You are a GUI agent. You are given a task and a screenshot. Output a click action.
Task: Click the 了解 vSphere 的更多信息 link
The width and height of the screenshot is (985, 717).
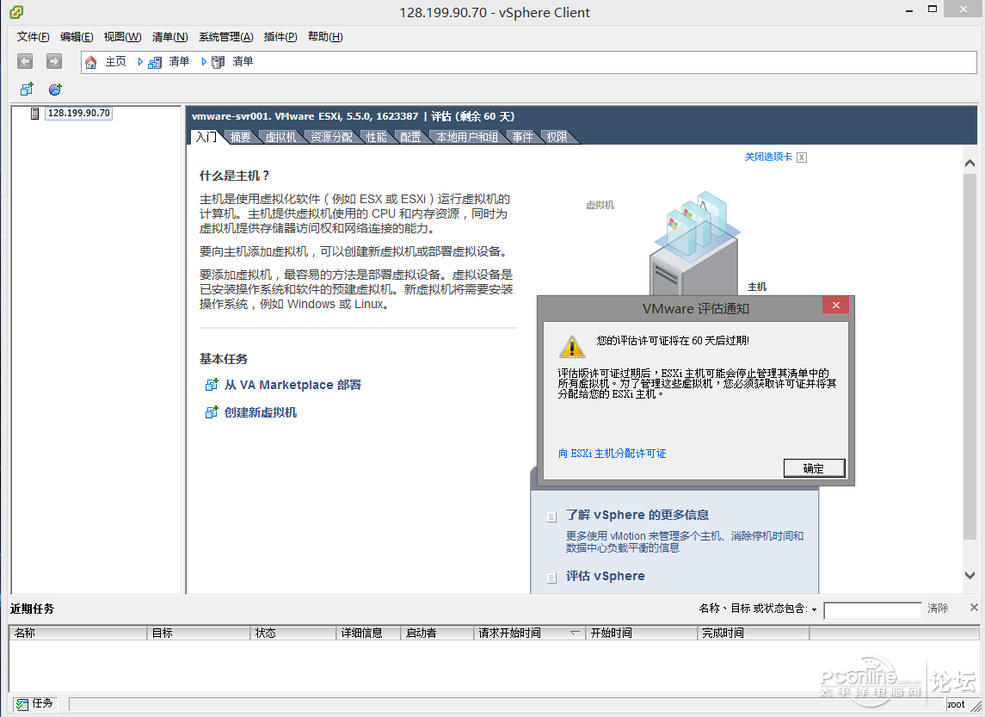pyautogui.click(x=638, y=515)
